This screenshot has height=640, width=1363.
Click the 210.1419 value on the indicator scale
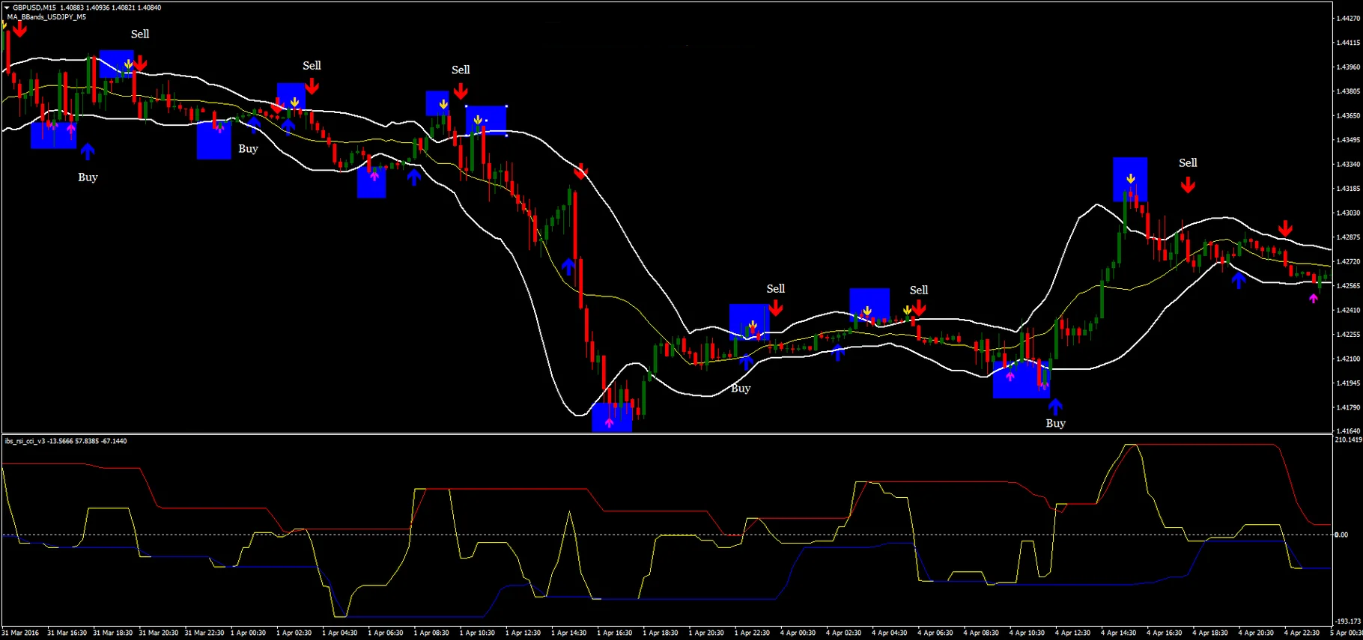coord(1348,440)
